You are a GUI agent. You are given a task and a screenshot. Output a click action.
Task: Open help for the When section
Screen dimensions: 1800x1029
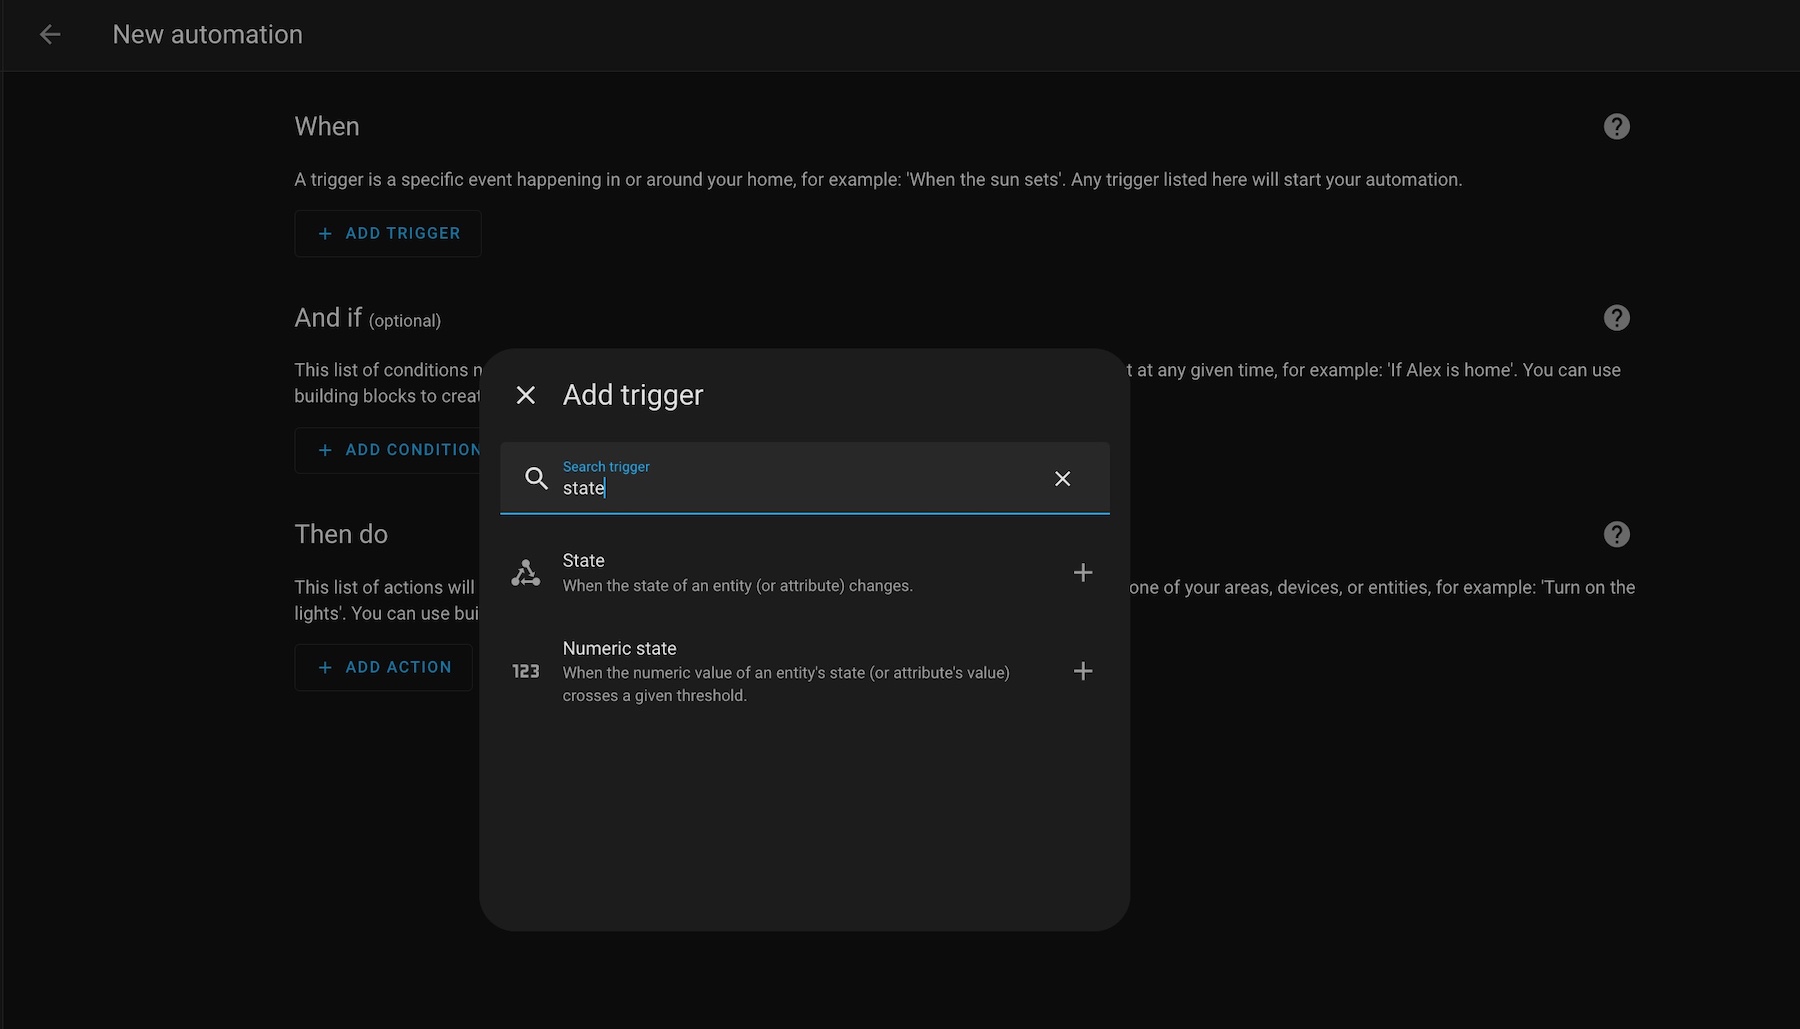pos(1617,126)
